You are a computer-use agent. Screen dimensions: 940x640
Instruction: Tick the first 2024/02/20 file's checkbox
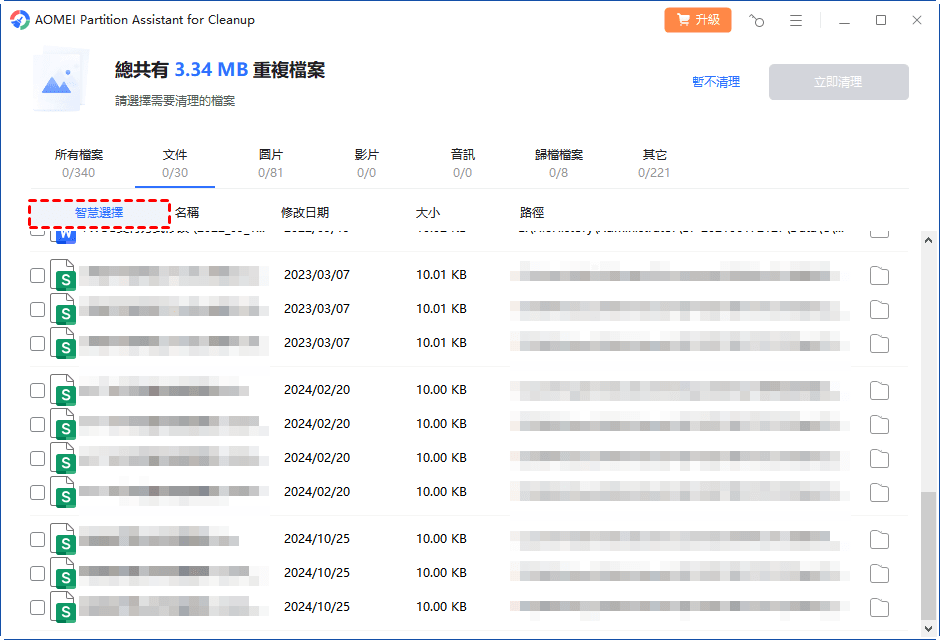[37, 390]
